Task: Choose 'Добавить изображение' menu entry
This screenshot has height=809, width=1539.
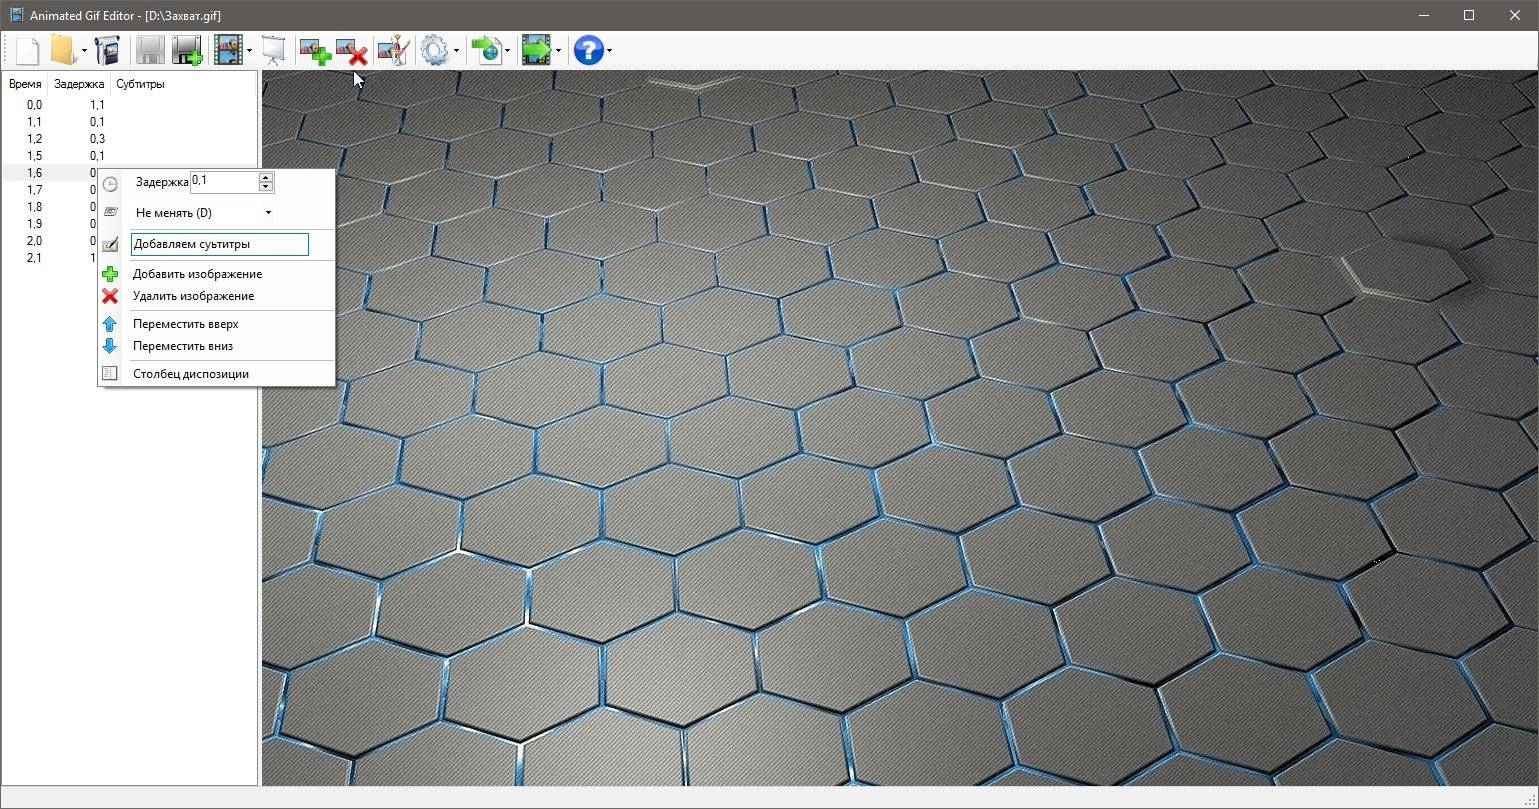Action: pos(197,274)
